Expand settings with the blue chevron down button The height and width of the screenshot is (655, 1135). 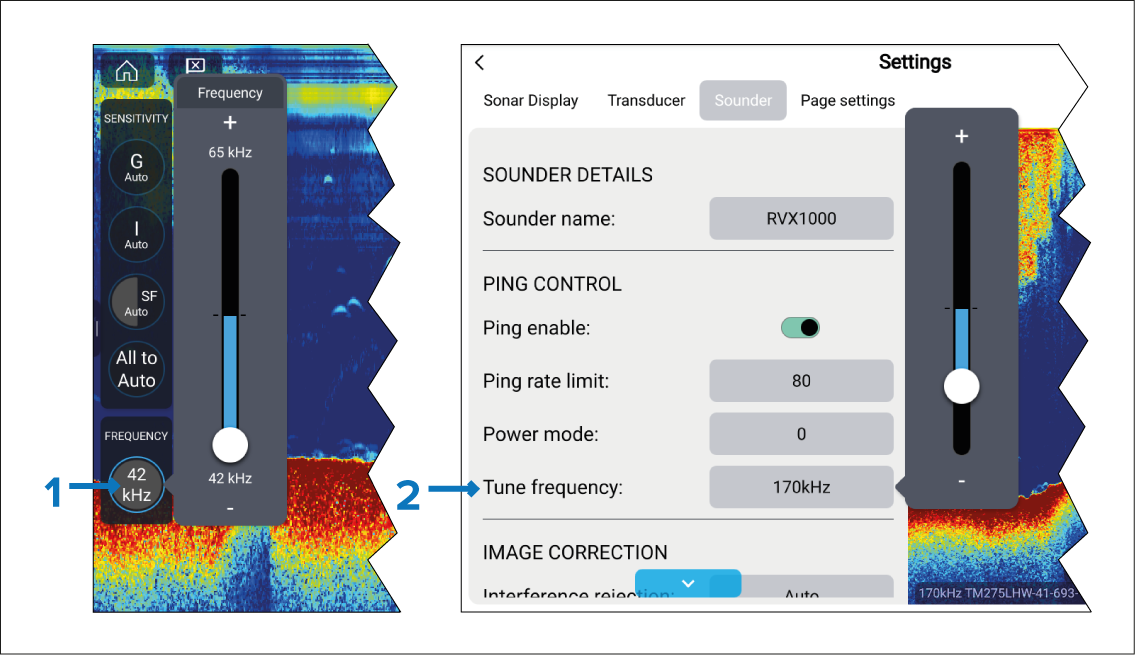coord(688,583)
